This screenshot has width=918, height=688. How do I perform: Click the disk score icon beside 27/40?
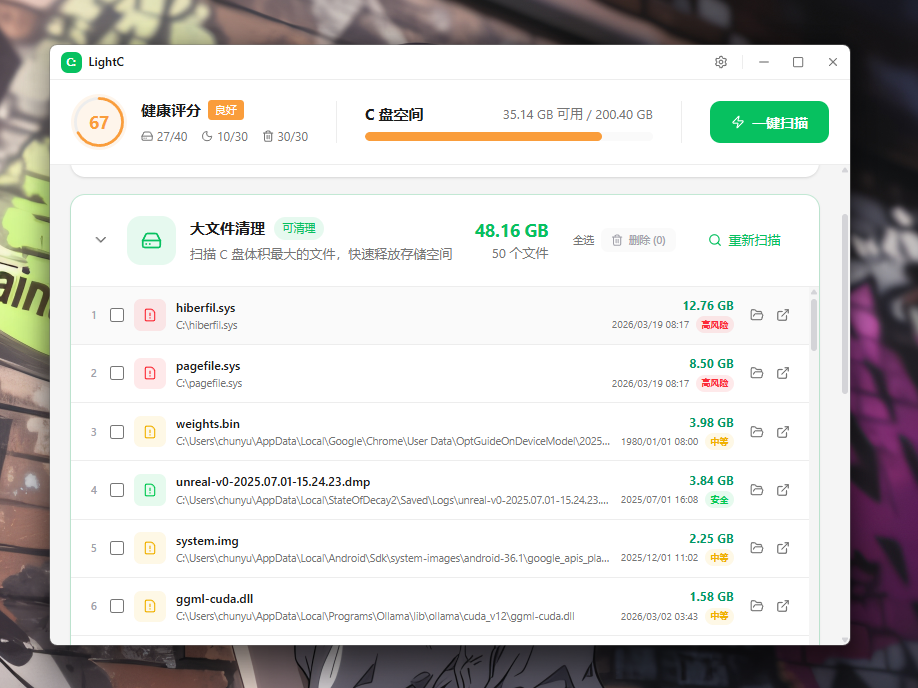pyautogui.click(x=147, y=136)
